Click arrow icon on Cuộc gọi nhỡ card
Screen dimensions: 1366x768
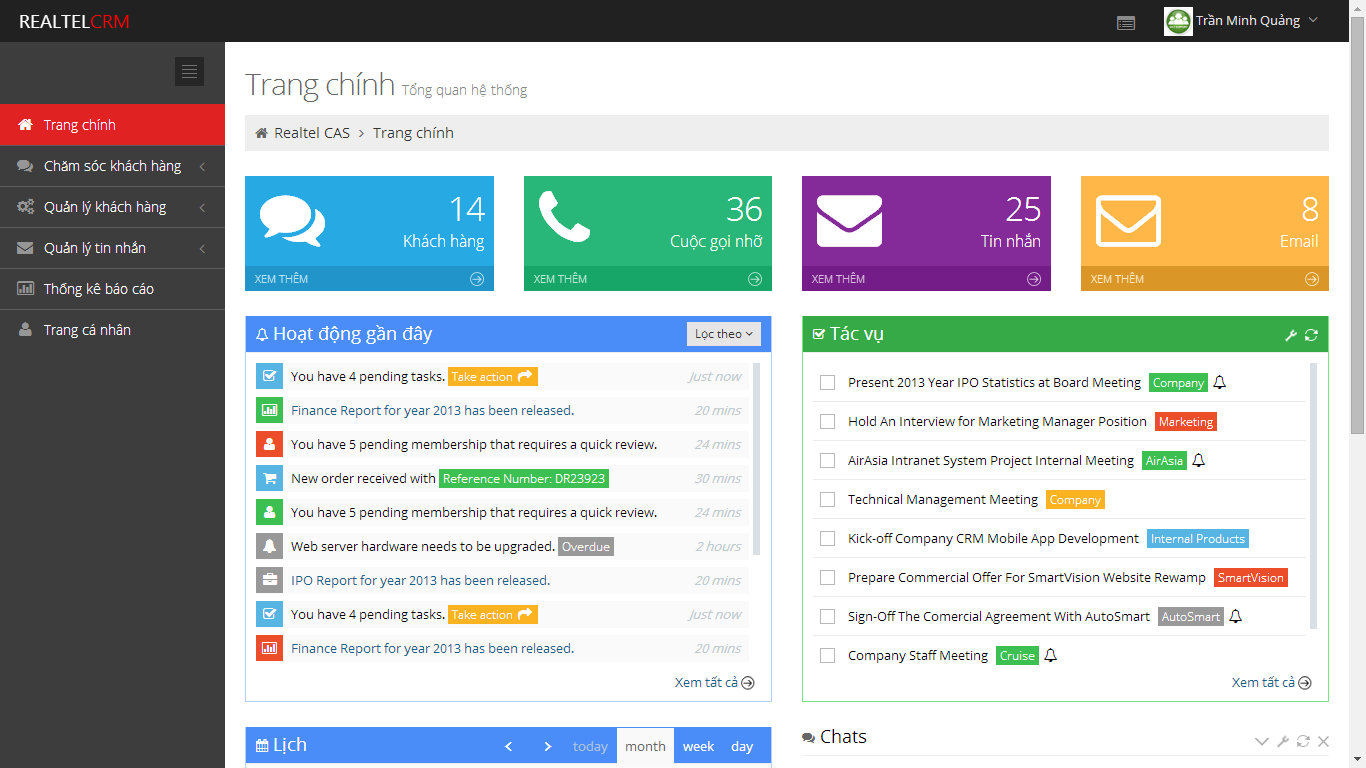756,279
